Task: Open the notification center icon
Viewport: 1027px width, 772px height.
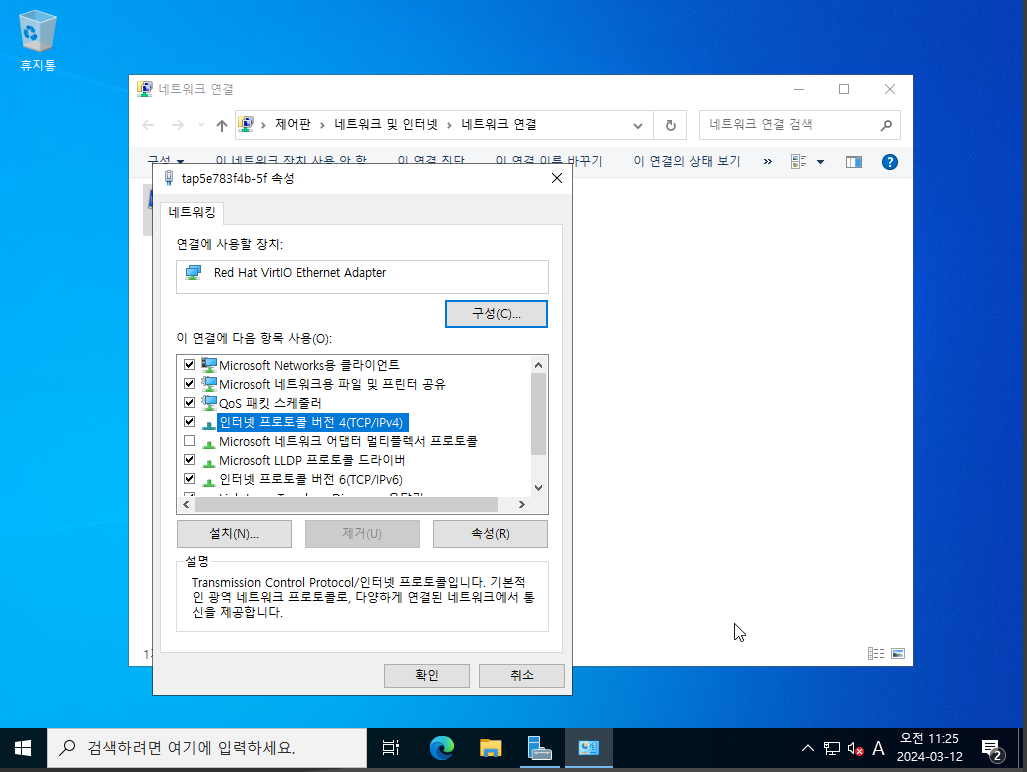Action: coord(992,750)
